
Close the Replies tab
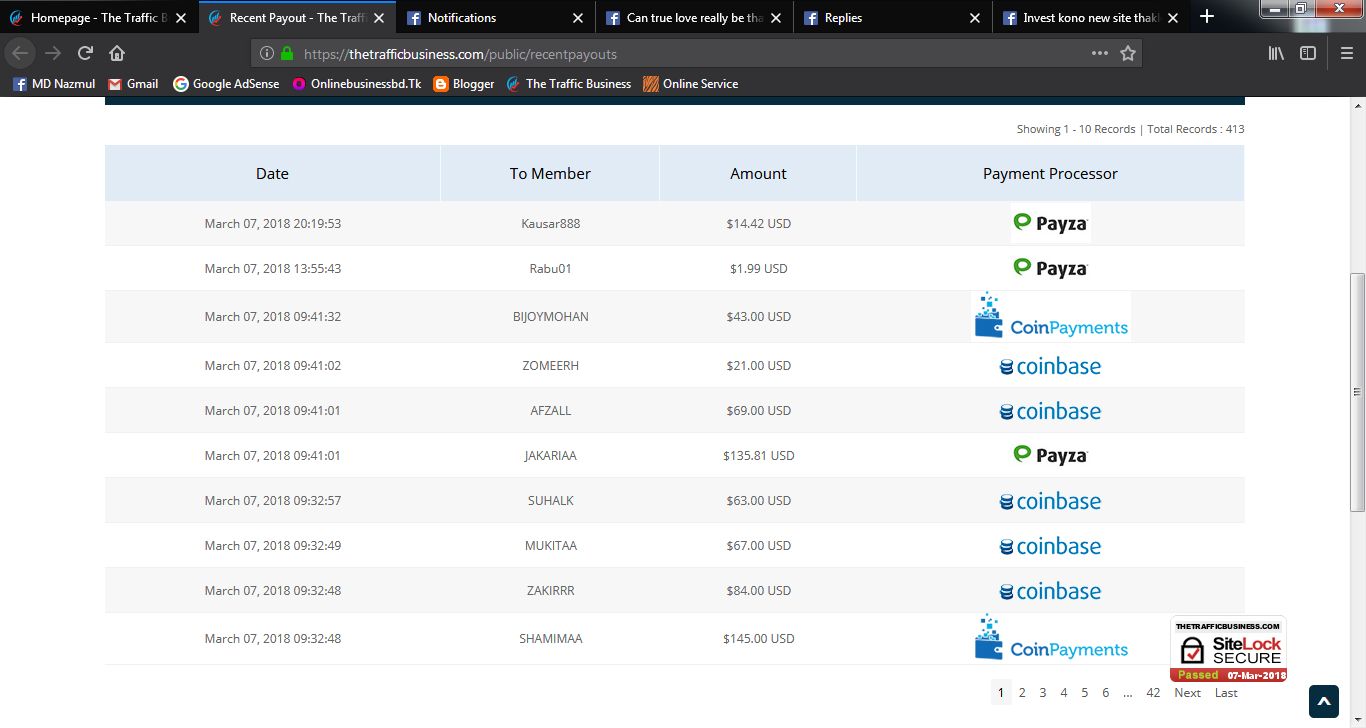coord(975,18)
